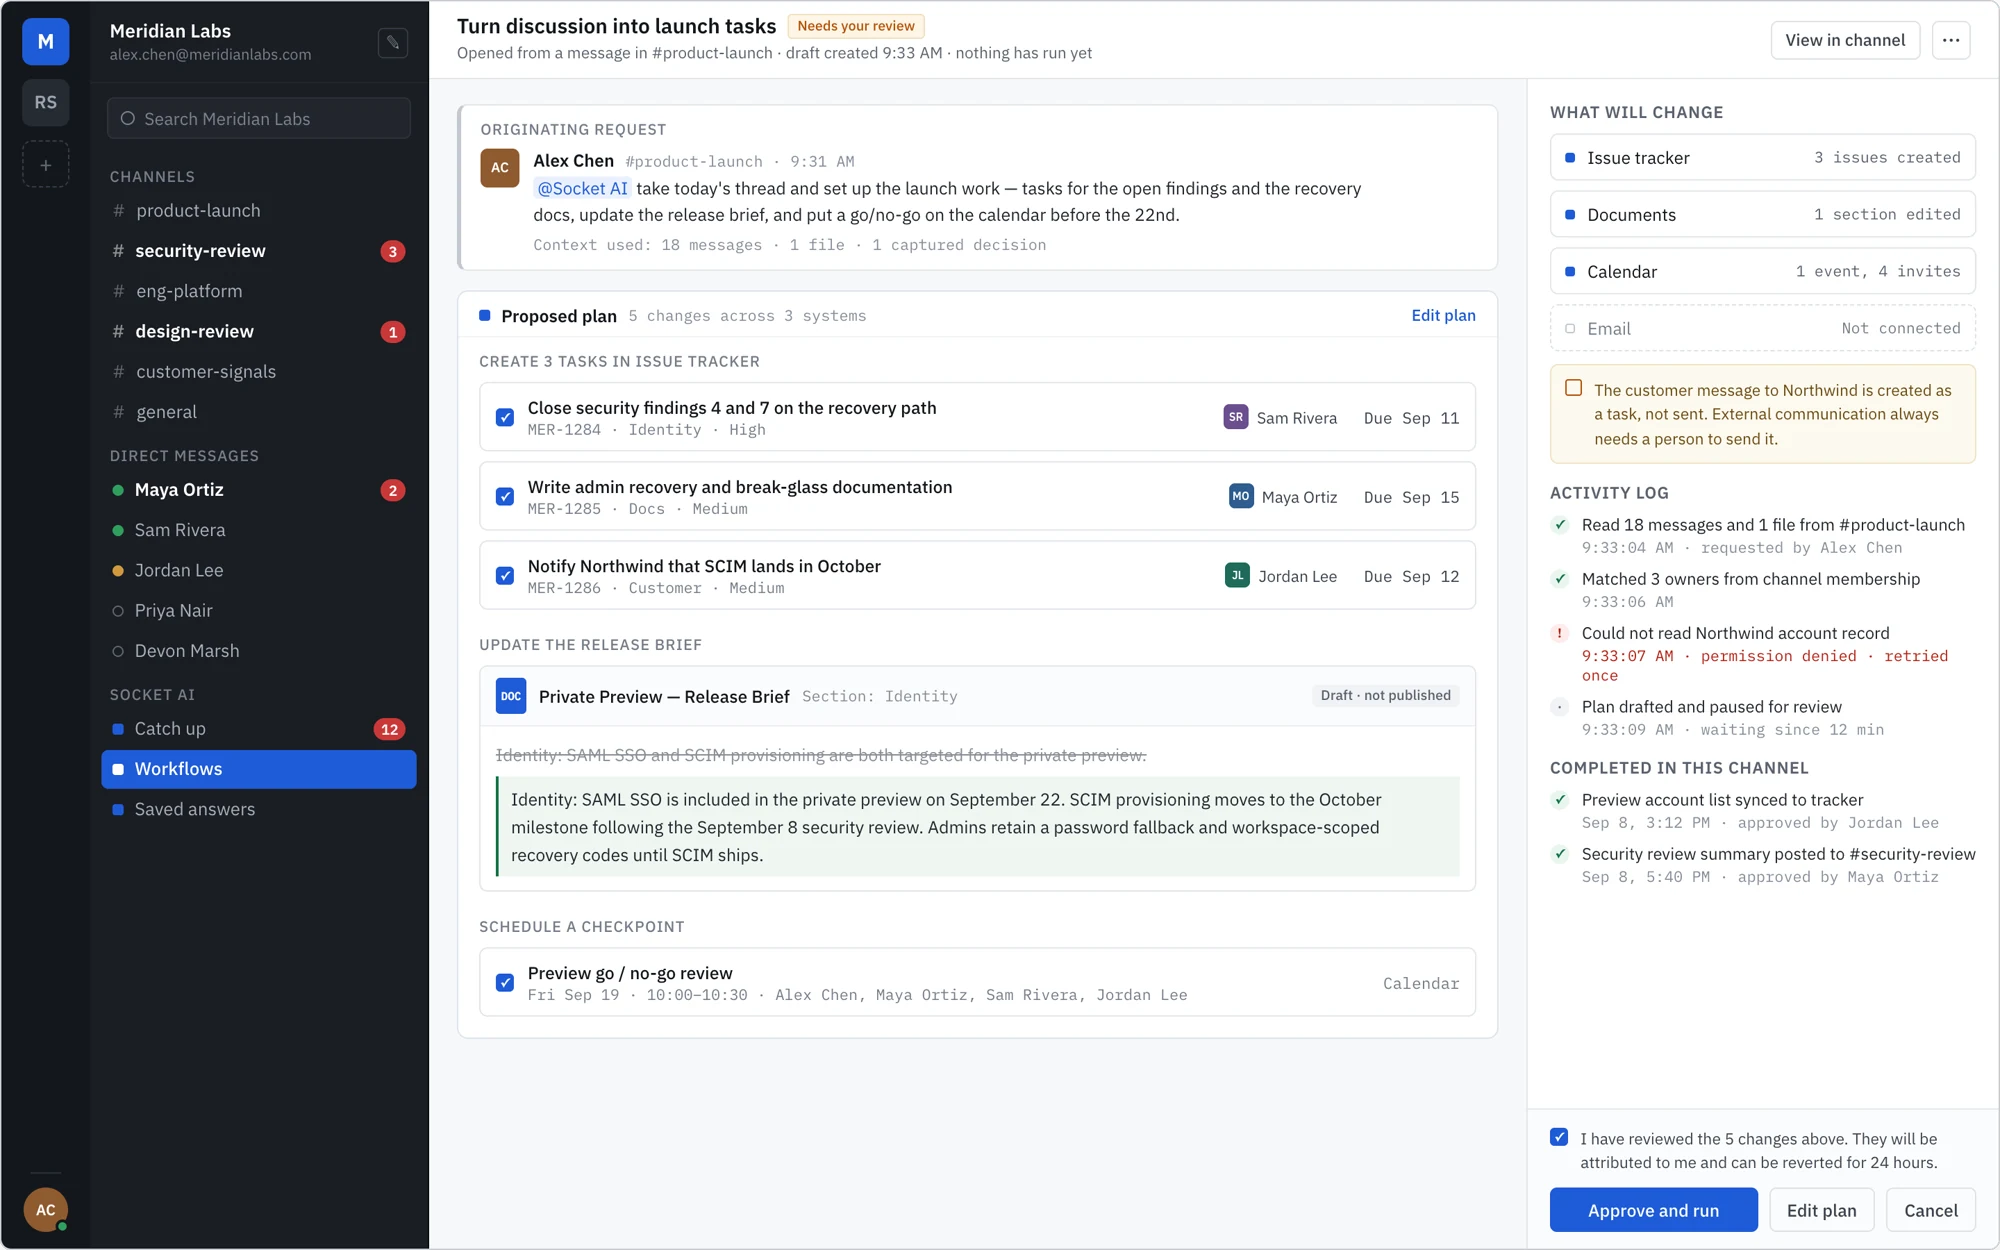This screenshot has width=2000, height=1250.
Task: Click the DOC icon for Release Brief
Action: [511, 696]
